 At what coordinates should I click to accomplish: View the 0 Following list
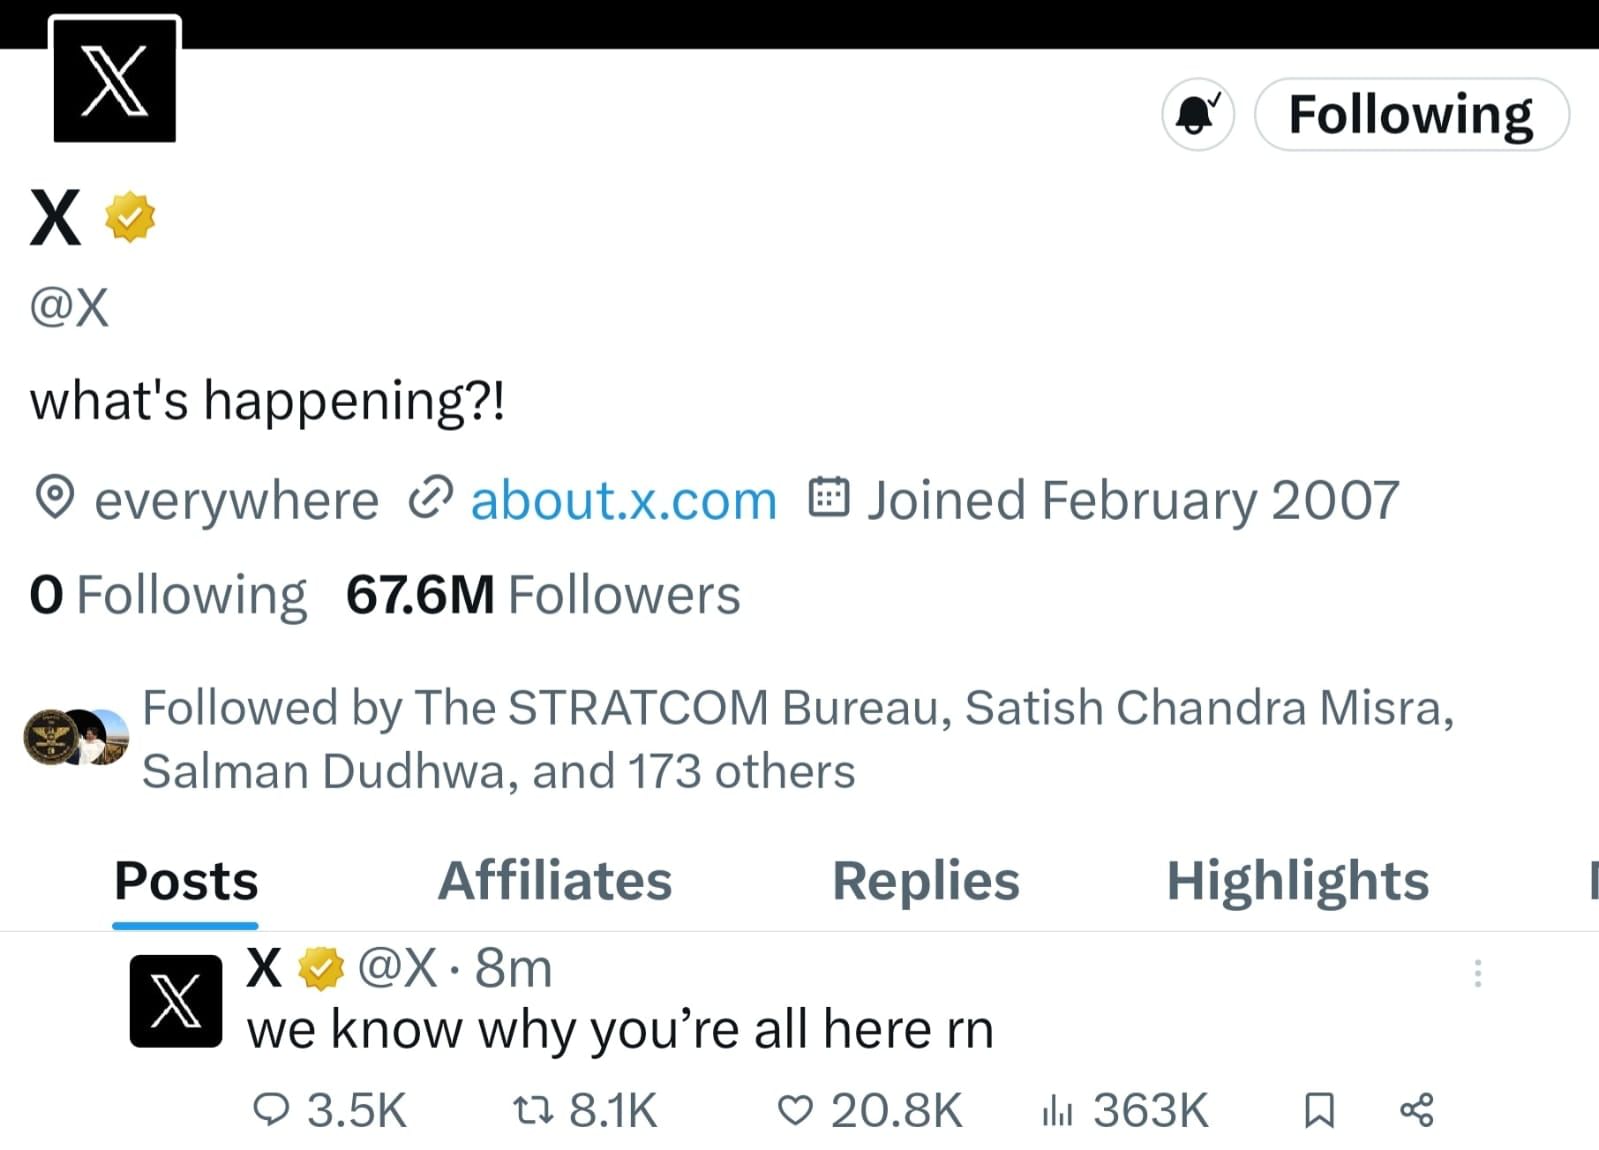click(x=168, y=595)
